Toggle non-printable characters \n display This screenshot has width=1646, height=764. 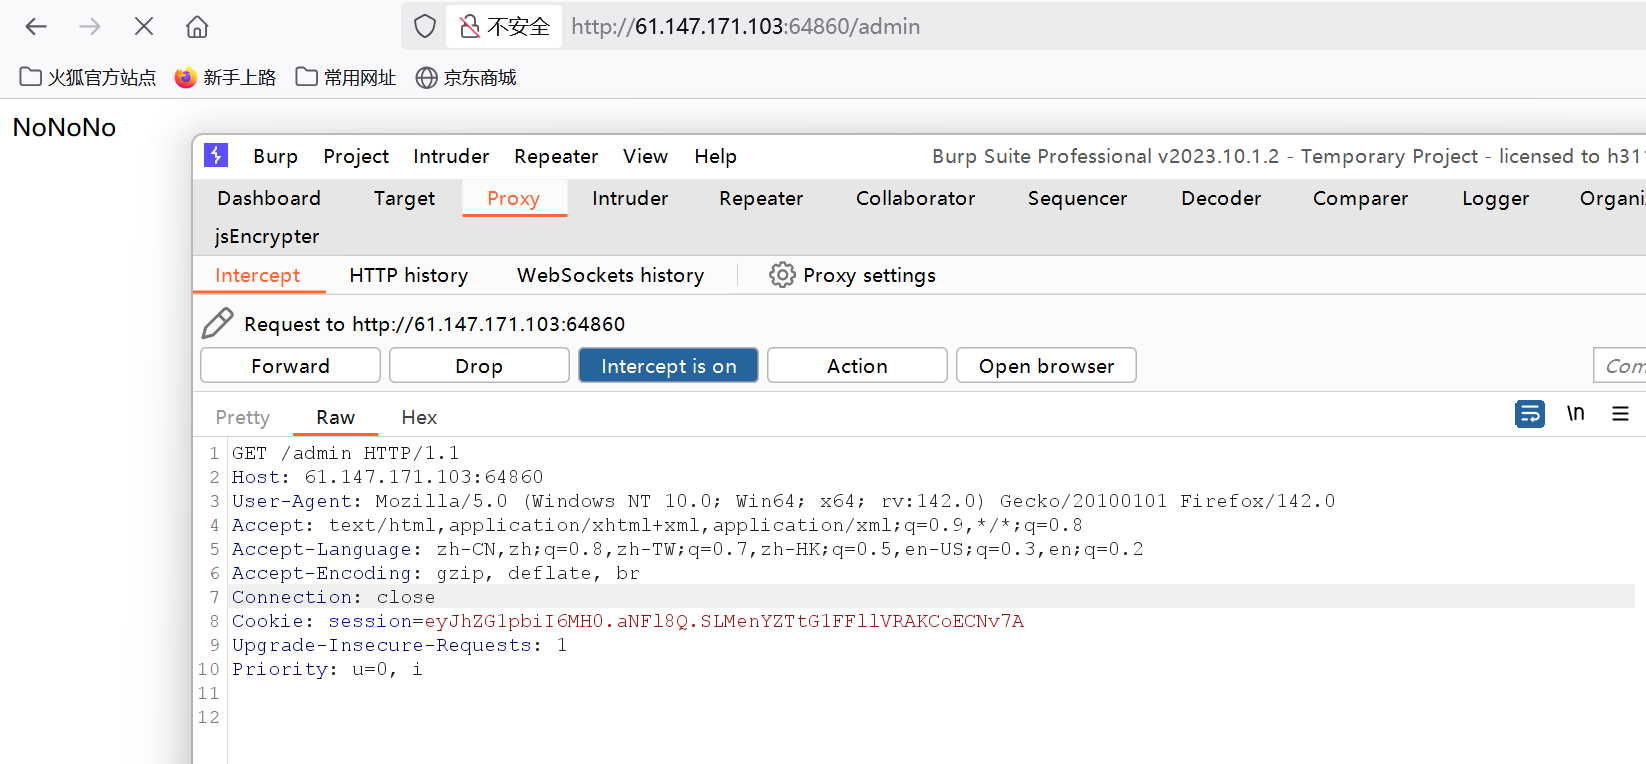click(1575, 414)
